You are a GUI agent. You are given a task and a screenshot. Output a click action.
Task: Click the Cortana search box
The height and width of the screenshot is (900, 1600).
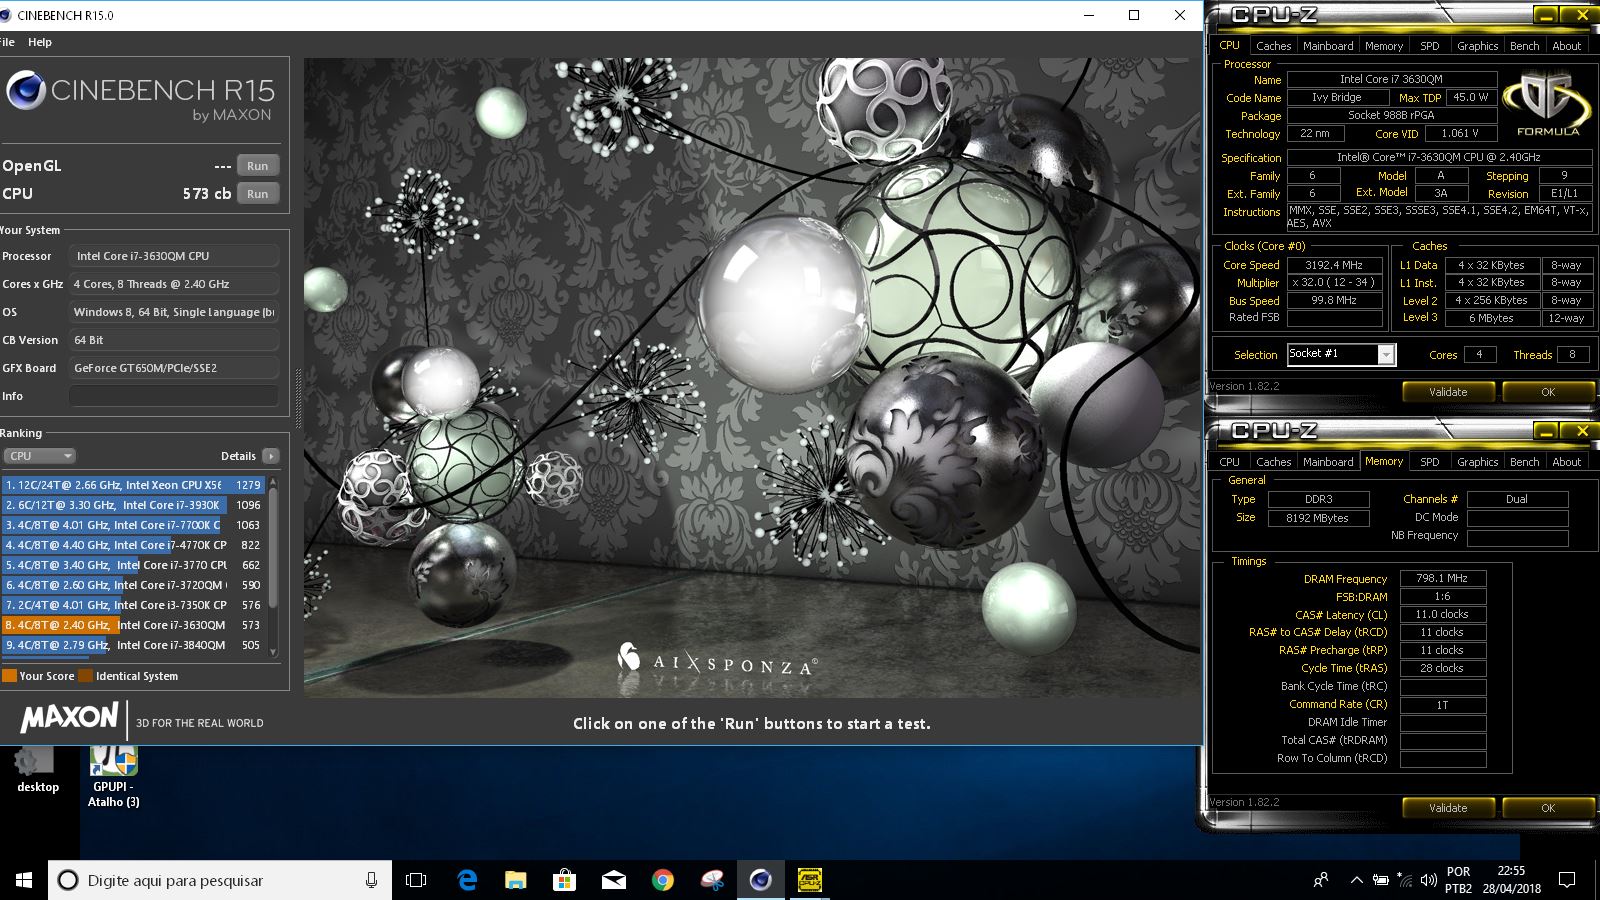[x=220, y=880]
